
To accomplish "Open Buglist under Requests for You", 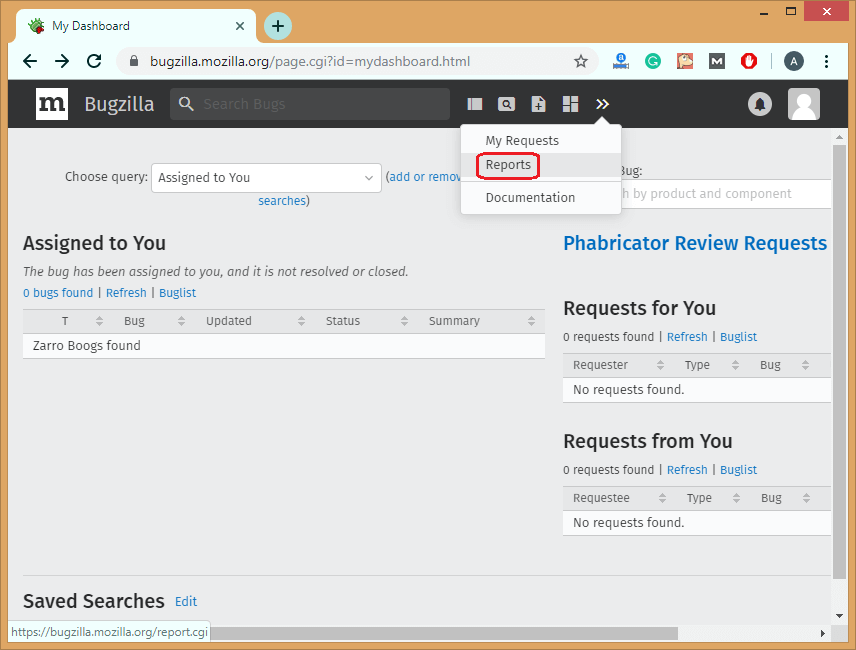I will tap(738, 337).
